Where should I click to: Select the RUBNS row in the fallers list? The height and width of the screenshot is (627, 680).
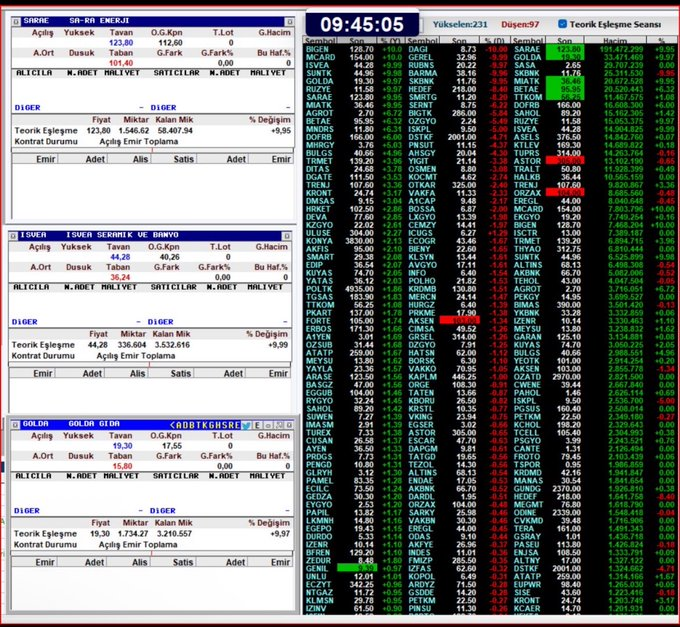pyautogui.click(x=458, y=65)
